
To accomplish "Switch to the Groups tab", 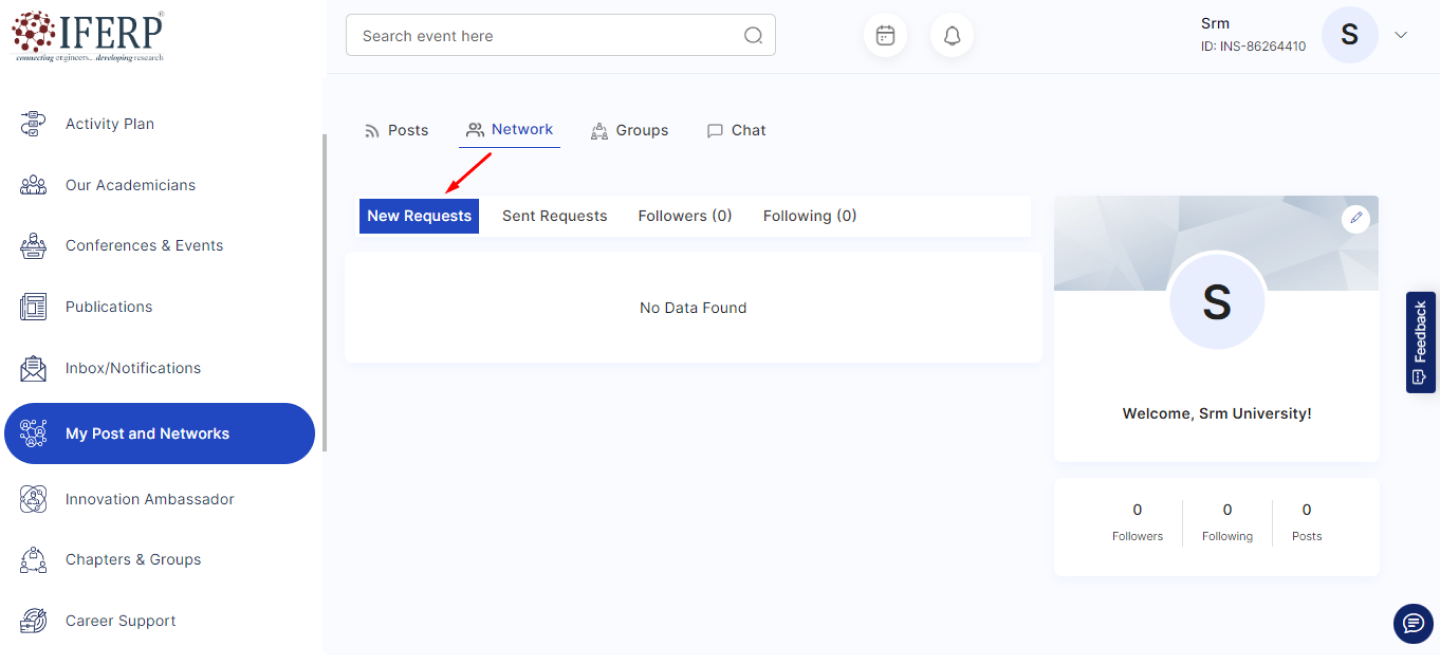I will pos(629,130).
